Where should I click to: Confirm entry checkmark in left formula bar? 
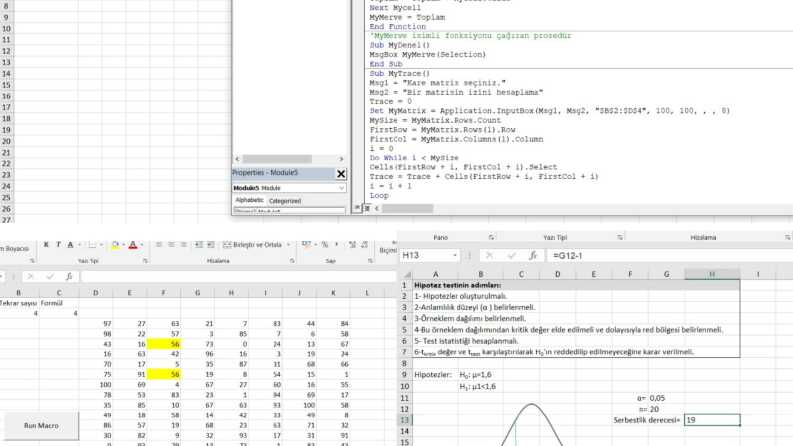tap(50, 277)
